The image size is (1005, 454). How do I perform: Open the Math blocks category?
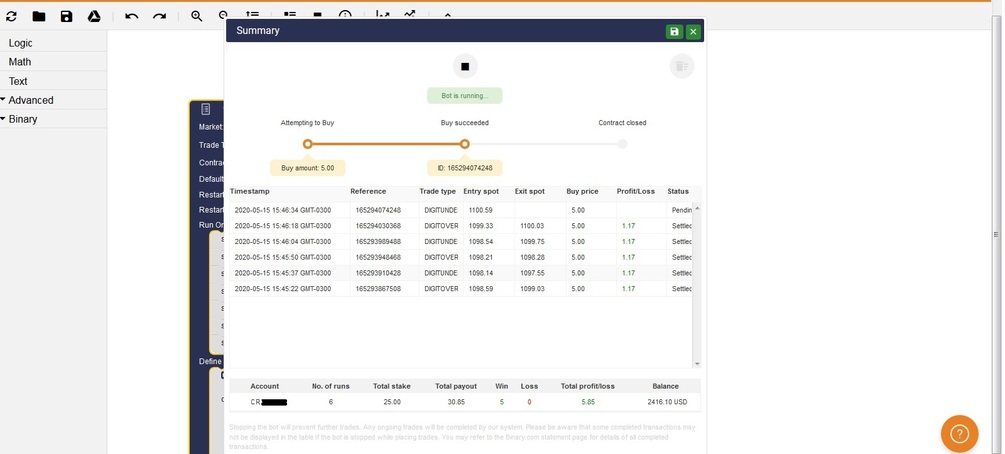[x=20, y=62]
